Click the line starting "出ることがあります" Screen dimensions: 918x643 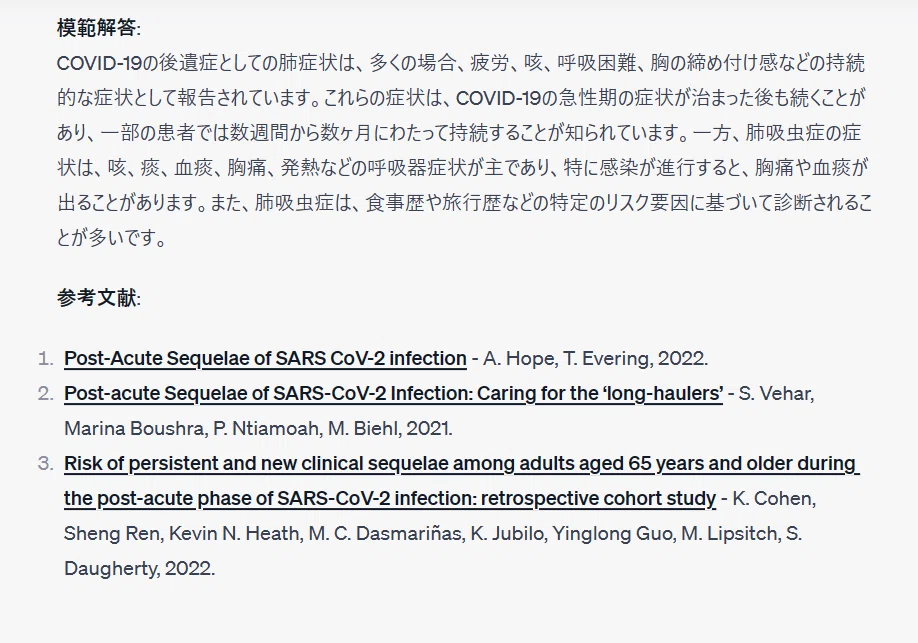click(x=465, y=203)
